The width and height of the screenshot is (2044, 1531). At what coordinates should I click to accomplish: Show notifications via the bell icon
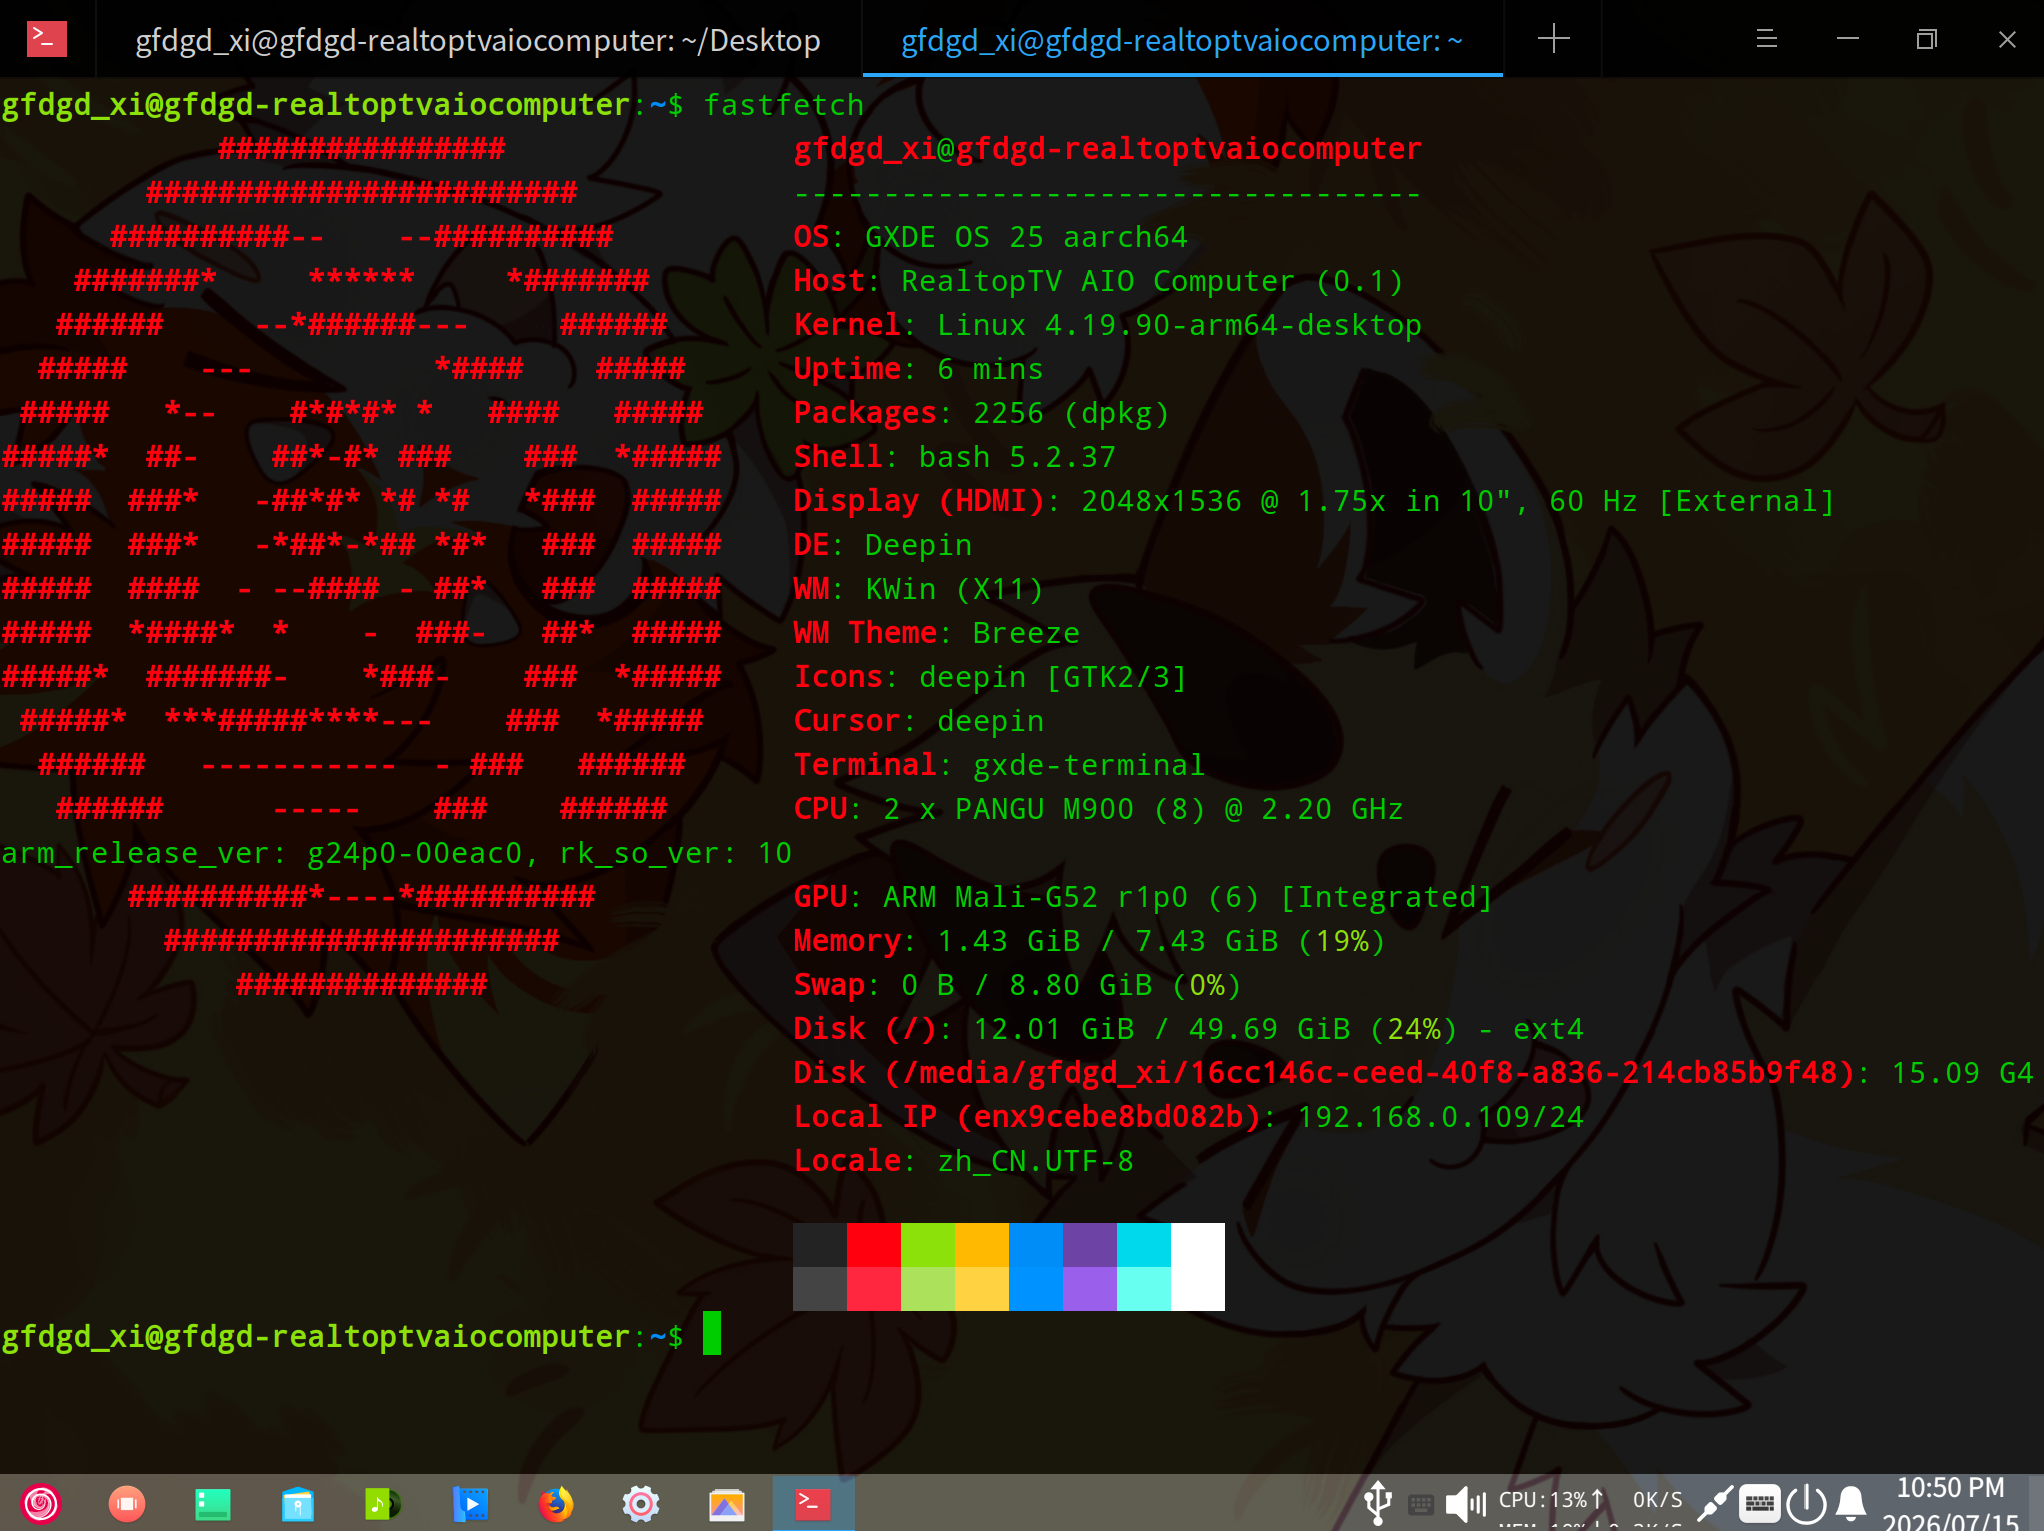pos(1851,1503)
